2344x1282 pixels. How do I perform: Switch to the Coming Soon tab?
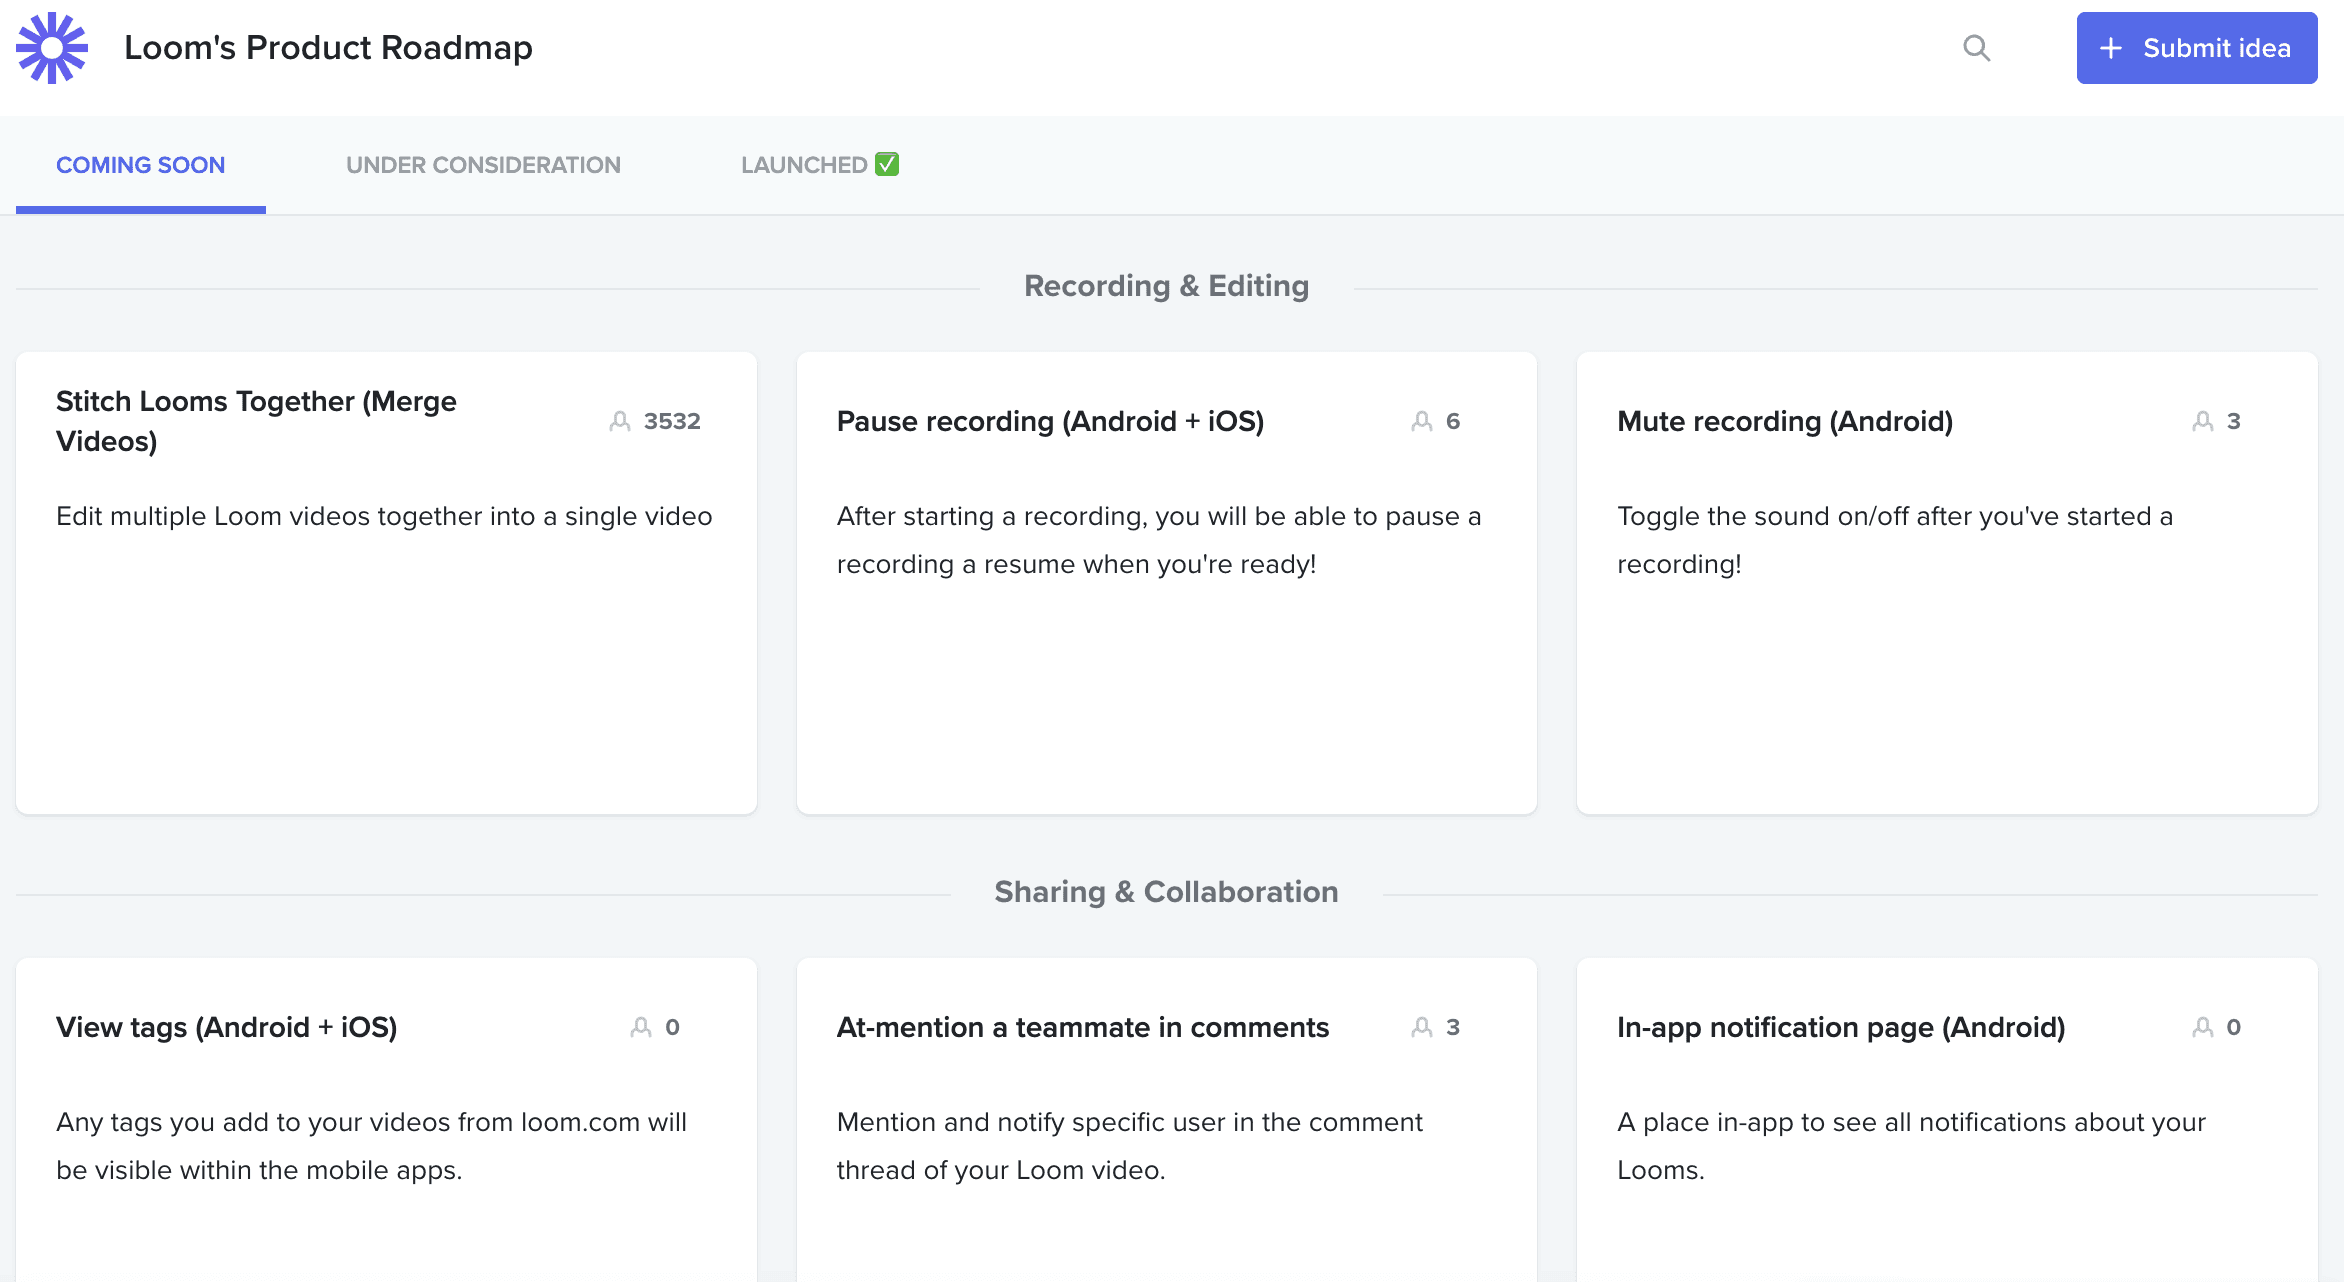point(141,165)
